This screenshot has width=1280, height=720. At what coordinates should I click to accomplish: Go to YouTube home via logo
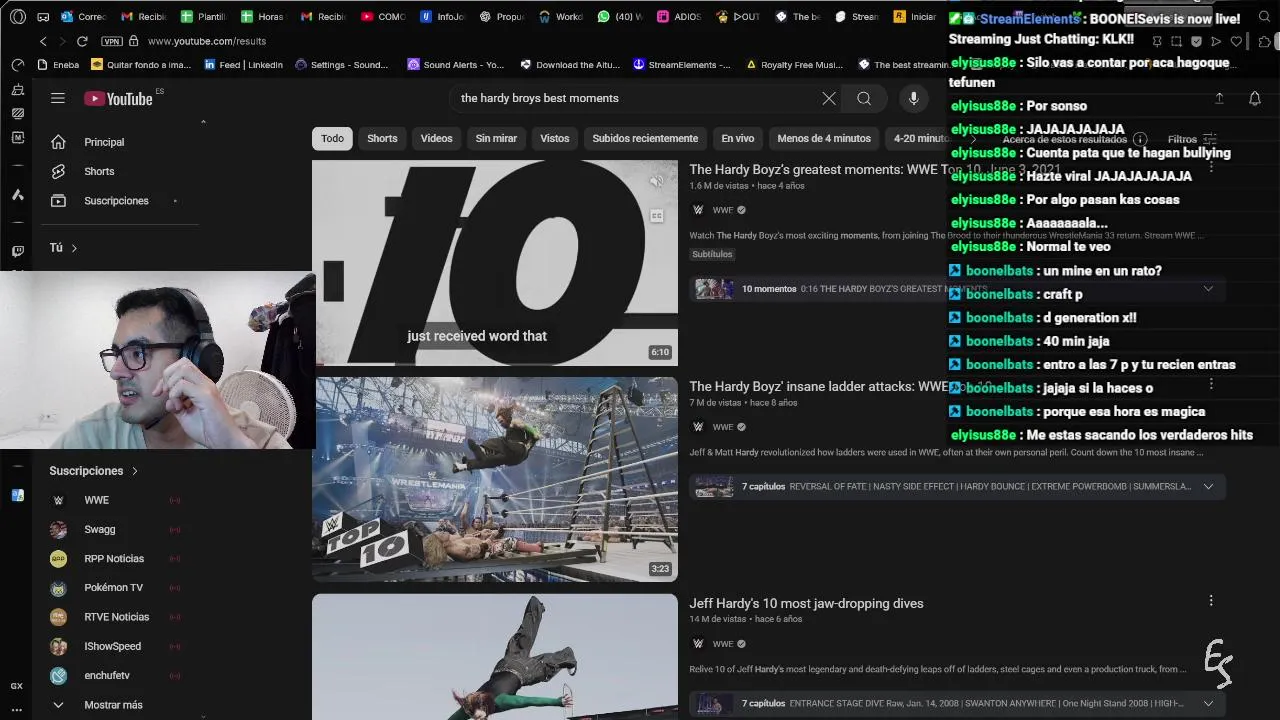click(x=118, y=98)
